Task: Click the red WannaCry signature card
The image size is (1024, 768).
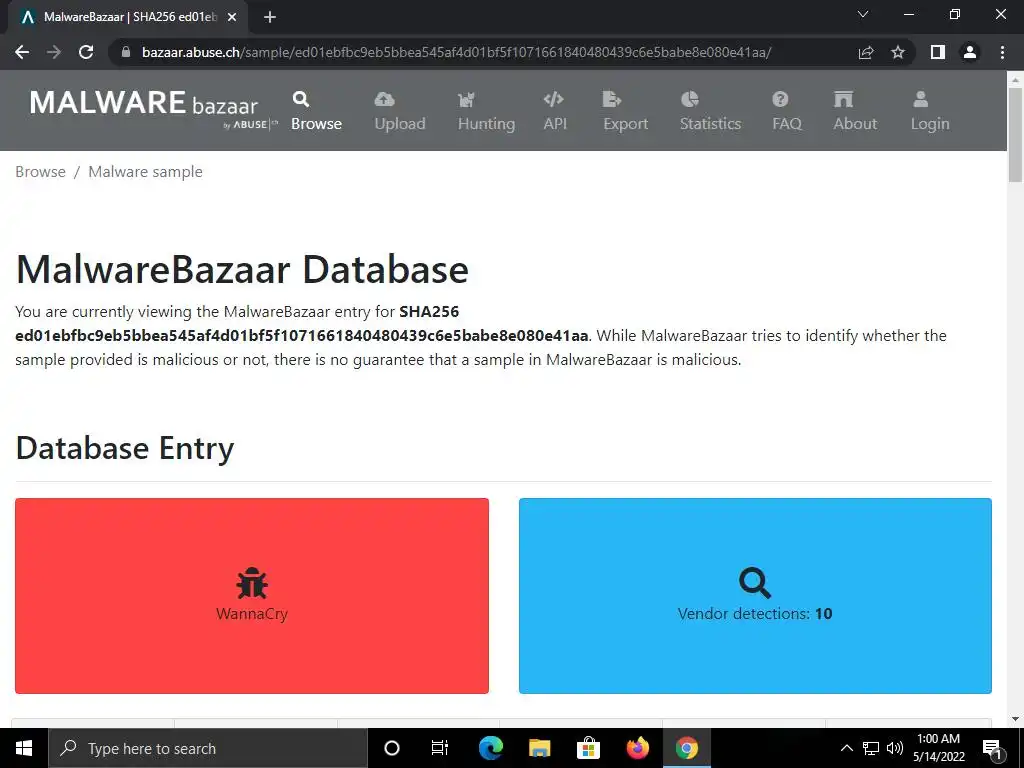Action: point(252,596)
